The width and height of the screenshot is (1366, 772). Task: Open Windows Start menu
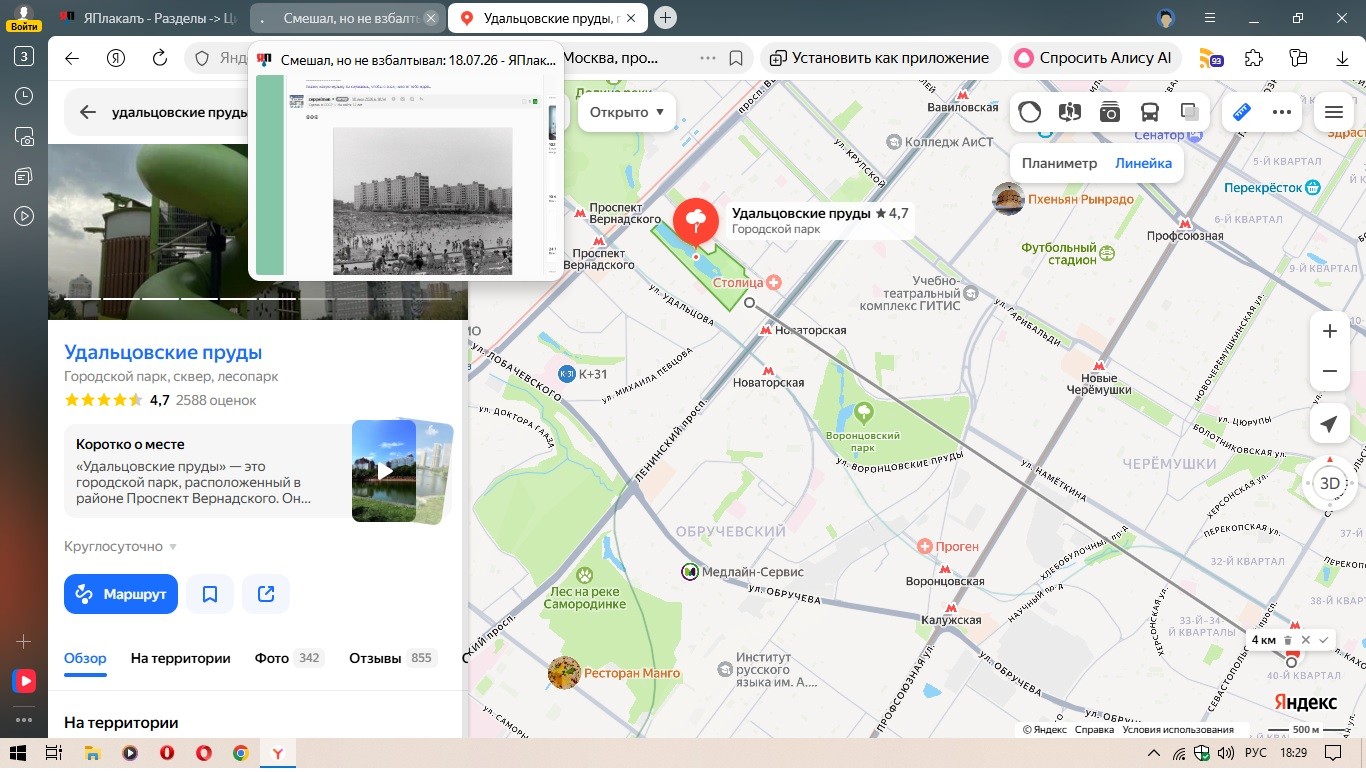pos(18,753)
